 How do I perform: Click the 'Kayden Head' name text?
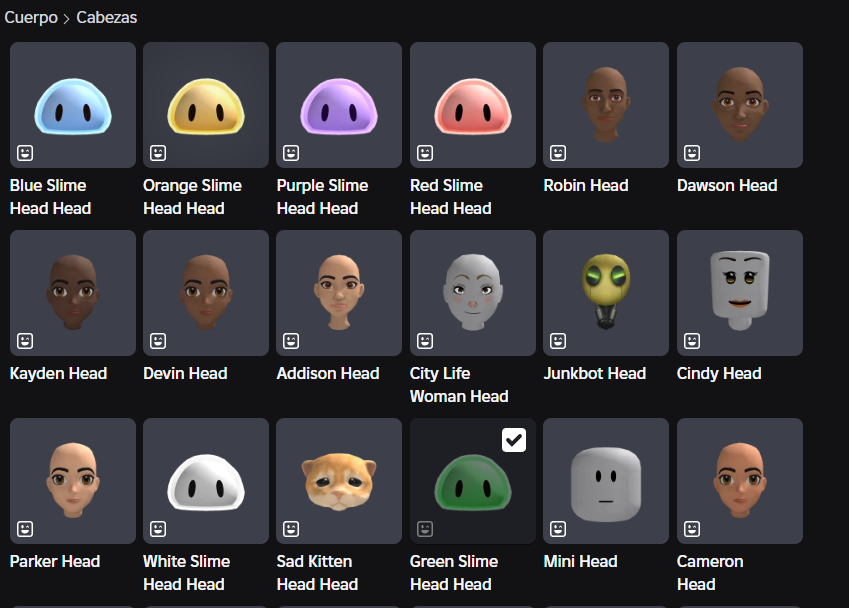[58, 374]
